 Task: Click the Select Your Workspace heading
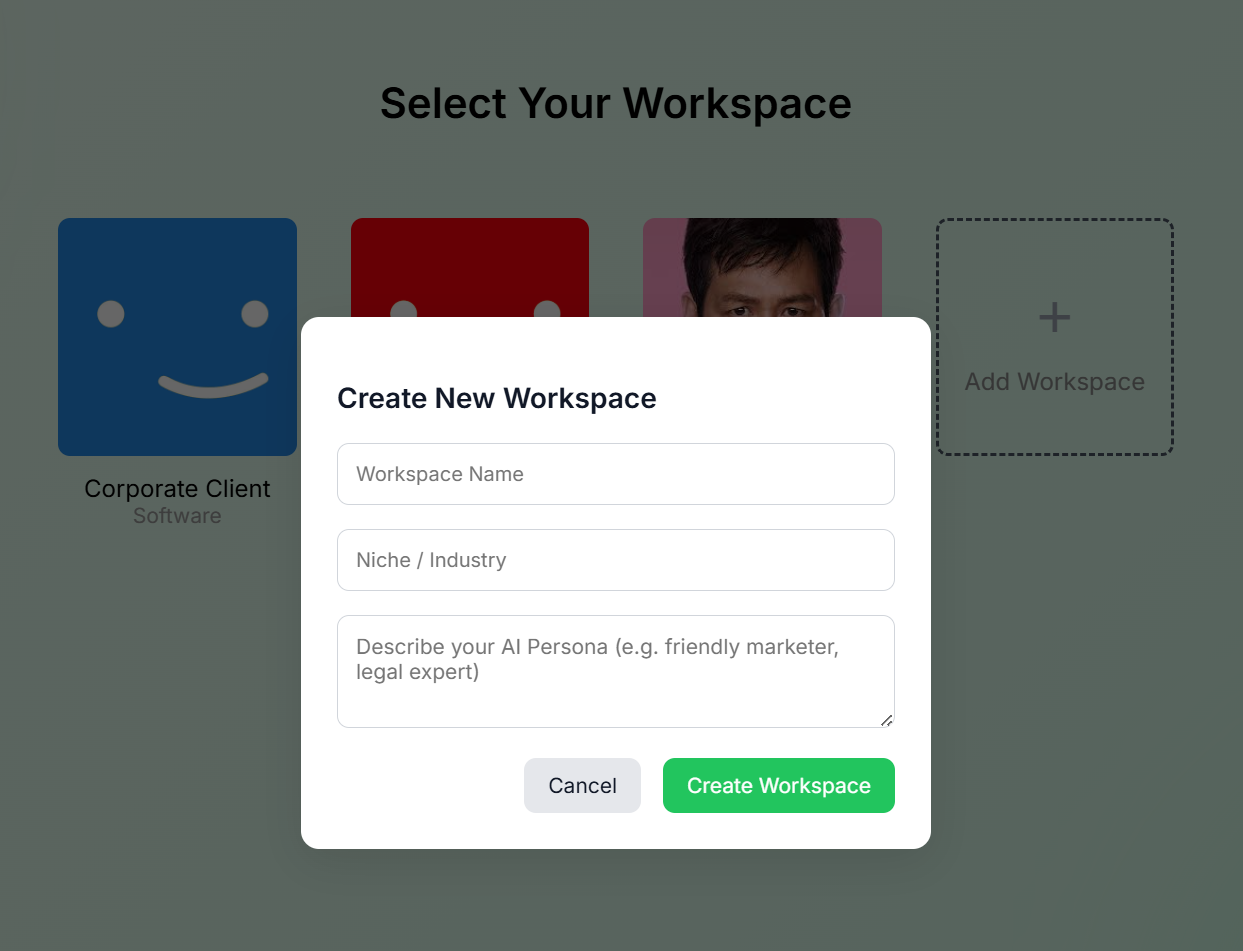point(616,102)
